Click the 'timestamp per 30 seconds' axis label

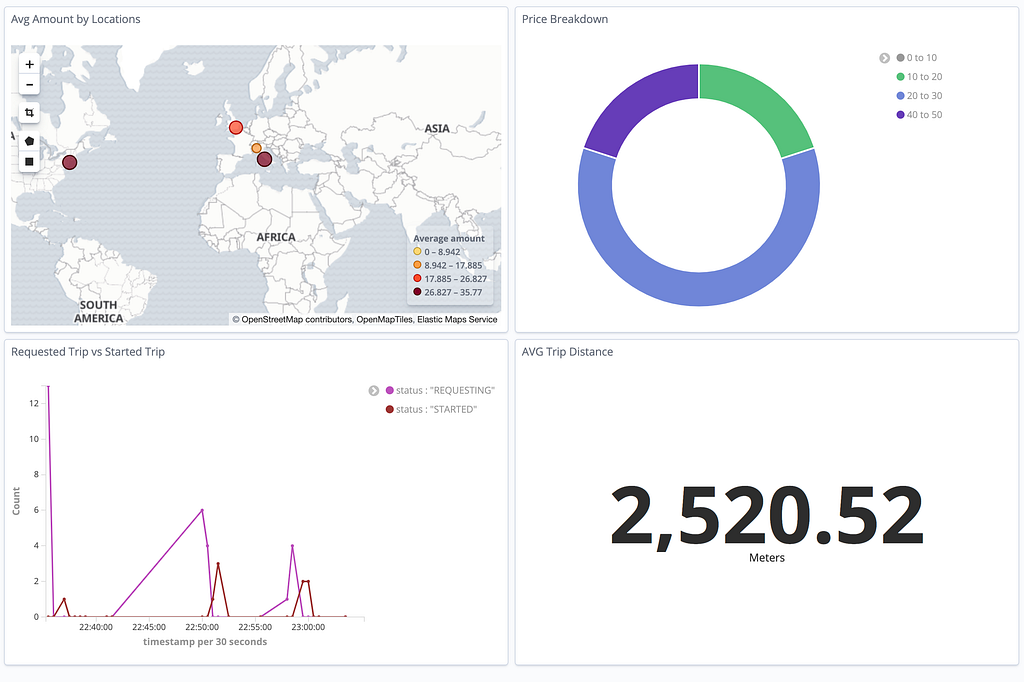coord(205,641)
